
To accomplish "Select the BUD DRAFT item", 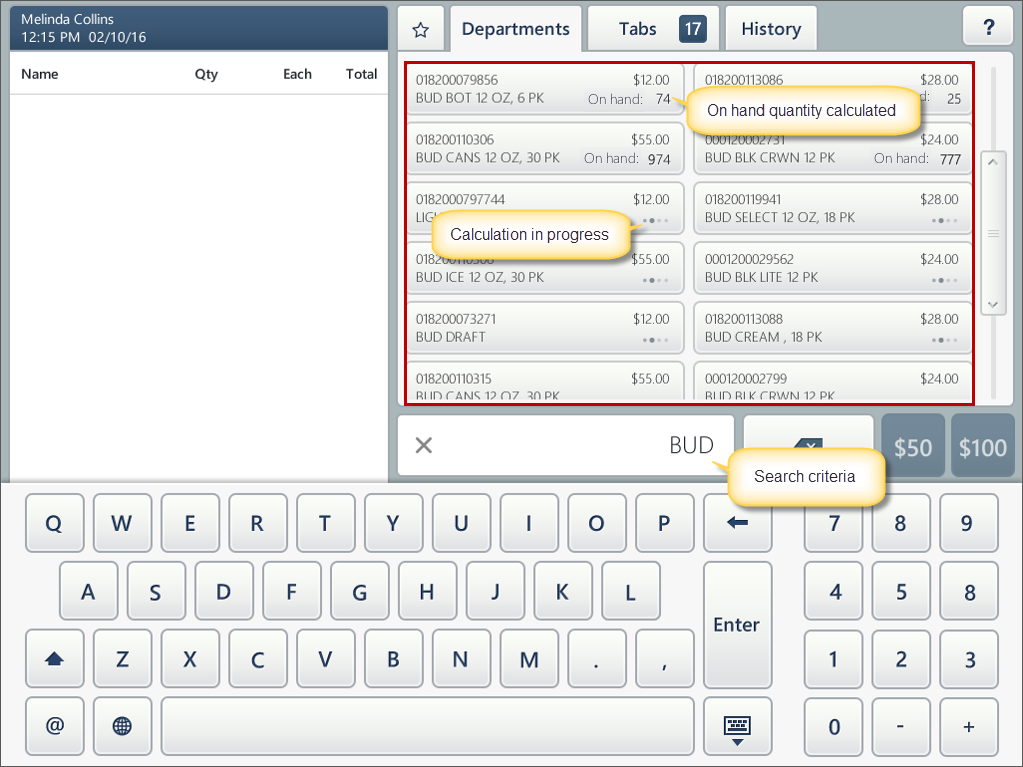I will 545,328.
